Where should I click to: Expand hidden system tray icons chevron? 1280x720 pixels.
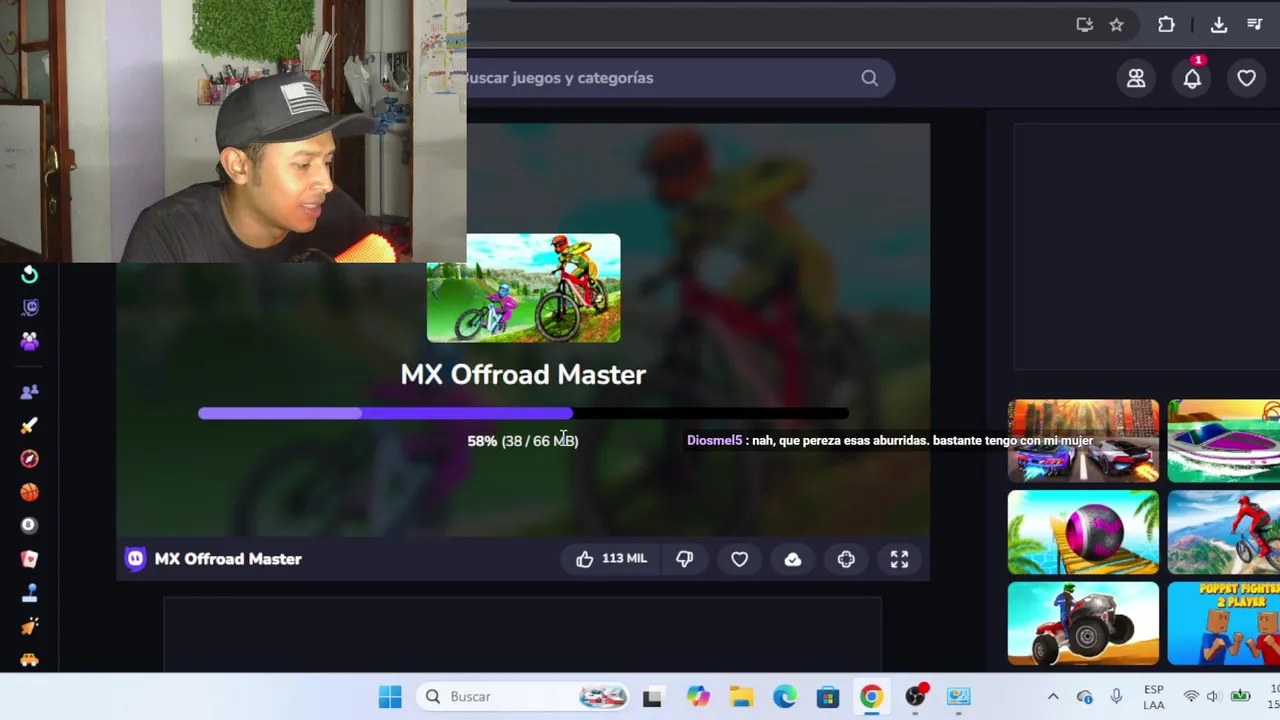[x=1053, y=697]
